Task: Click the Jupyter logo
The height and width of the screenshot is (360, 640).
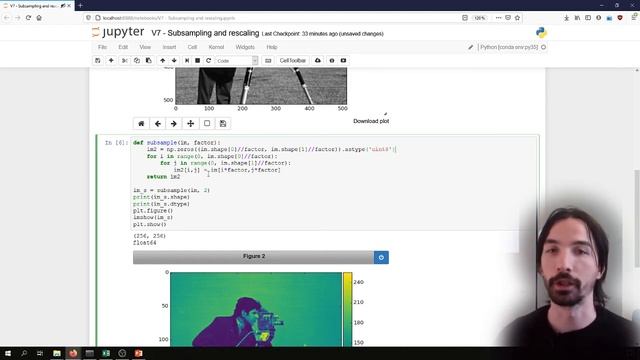Action: coord(118,32)
